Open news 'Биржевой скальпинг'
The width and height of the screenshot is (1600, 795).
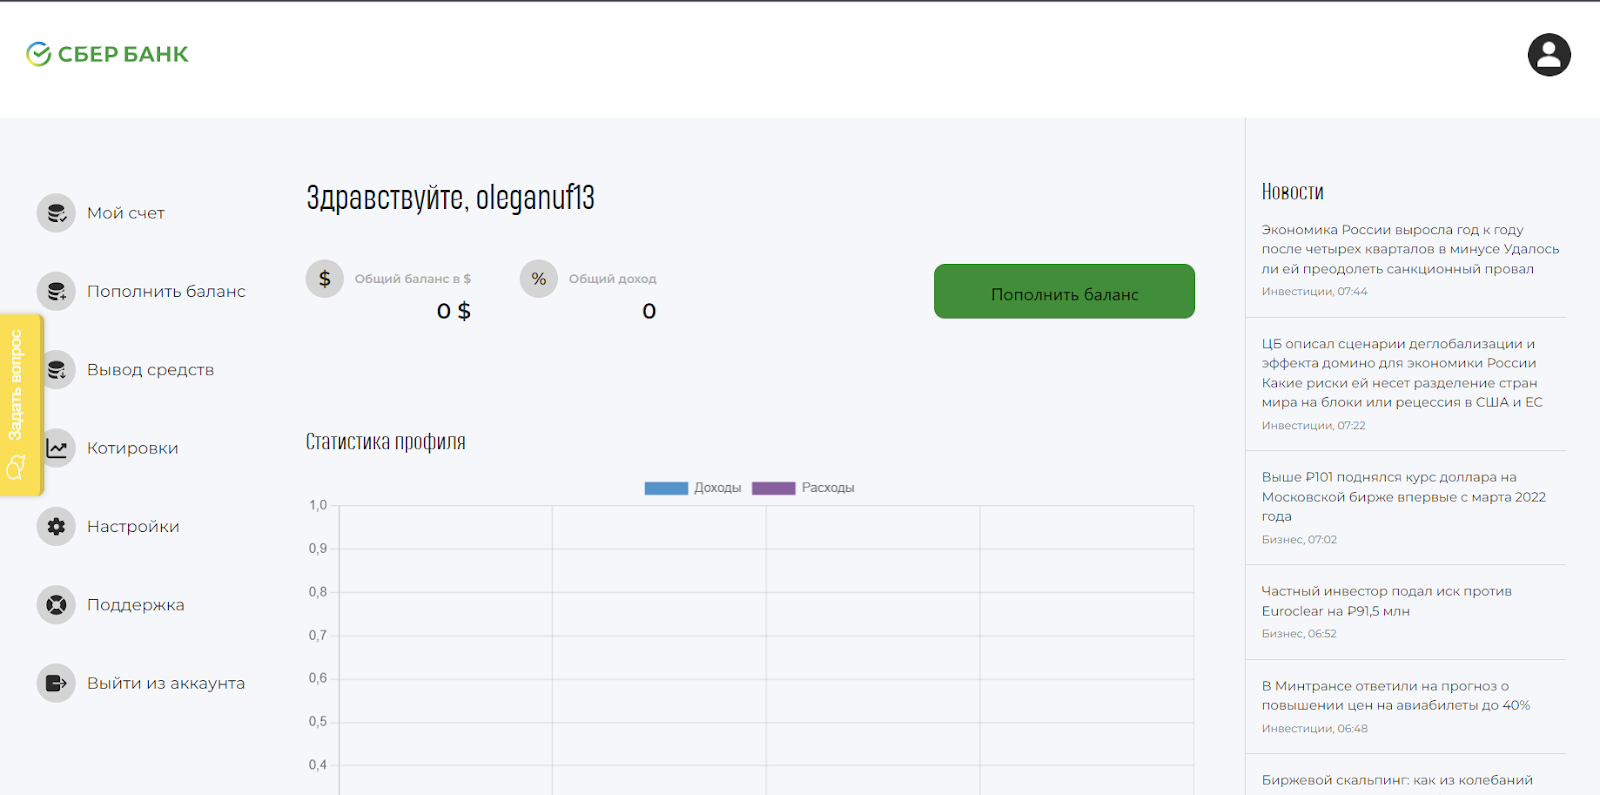tap(1397, 780)
